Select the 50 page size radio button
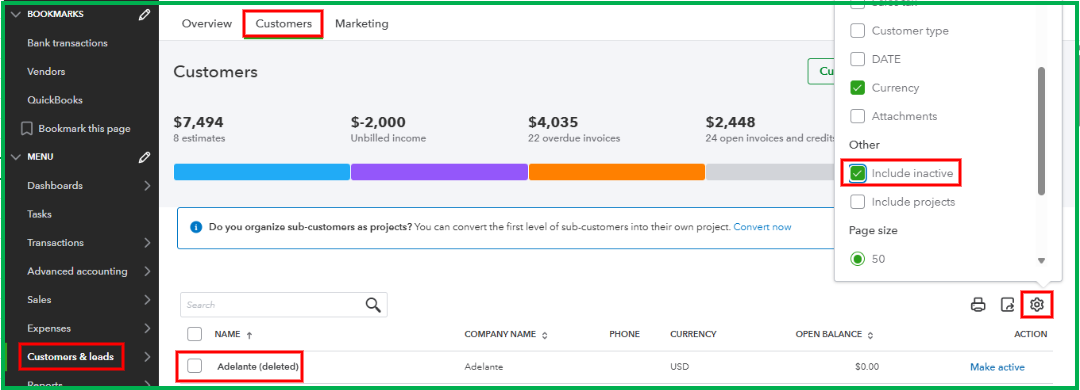The height and width of the screenshot is (390, 1080). (858, 259)
